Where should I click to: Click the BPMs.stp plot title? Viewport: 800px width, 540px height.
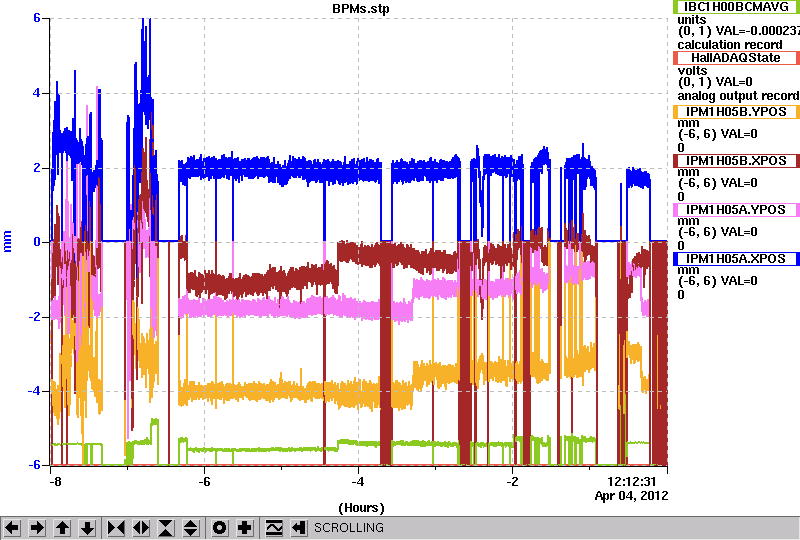pos(361,9)
